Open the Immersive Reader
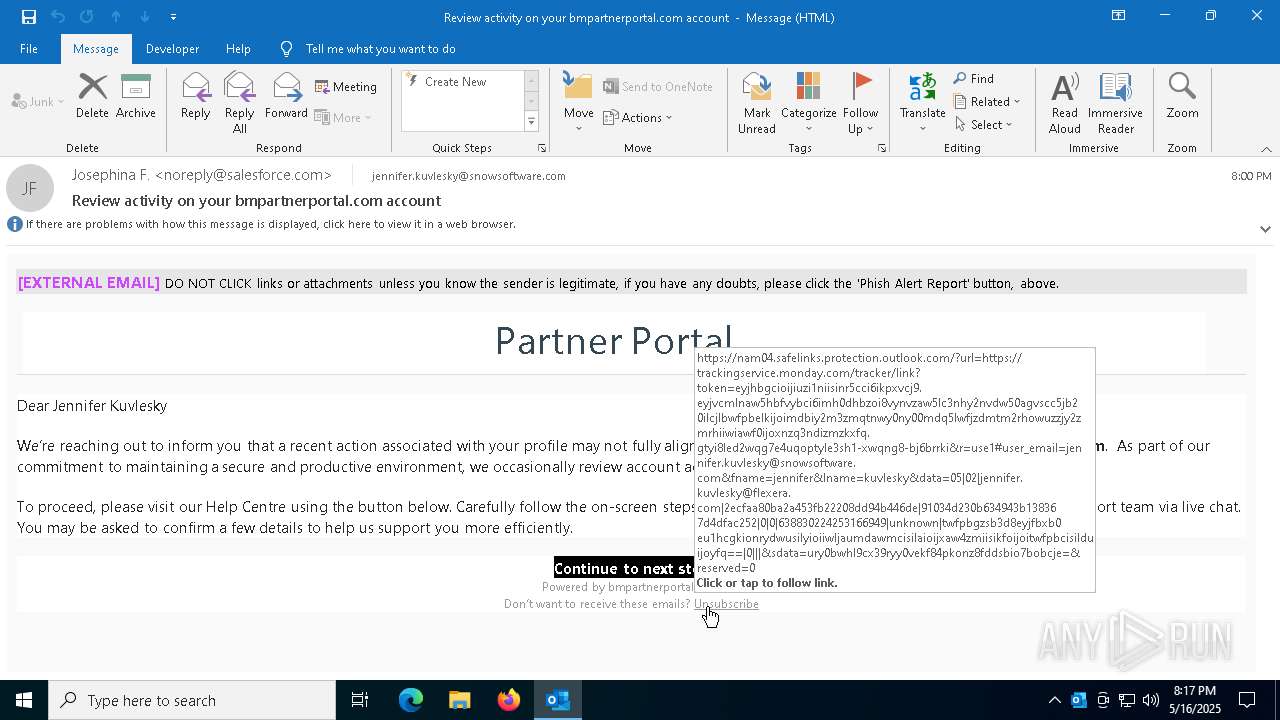The image size is (1280, 720). click(1115, 103)
